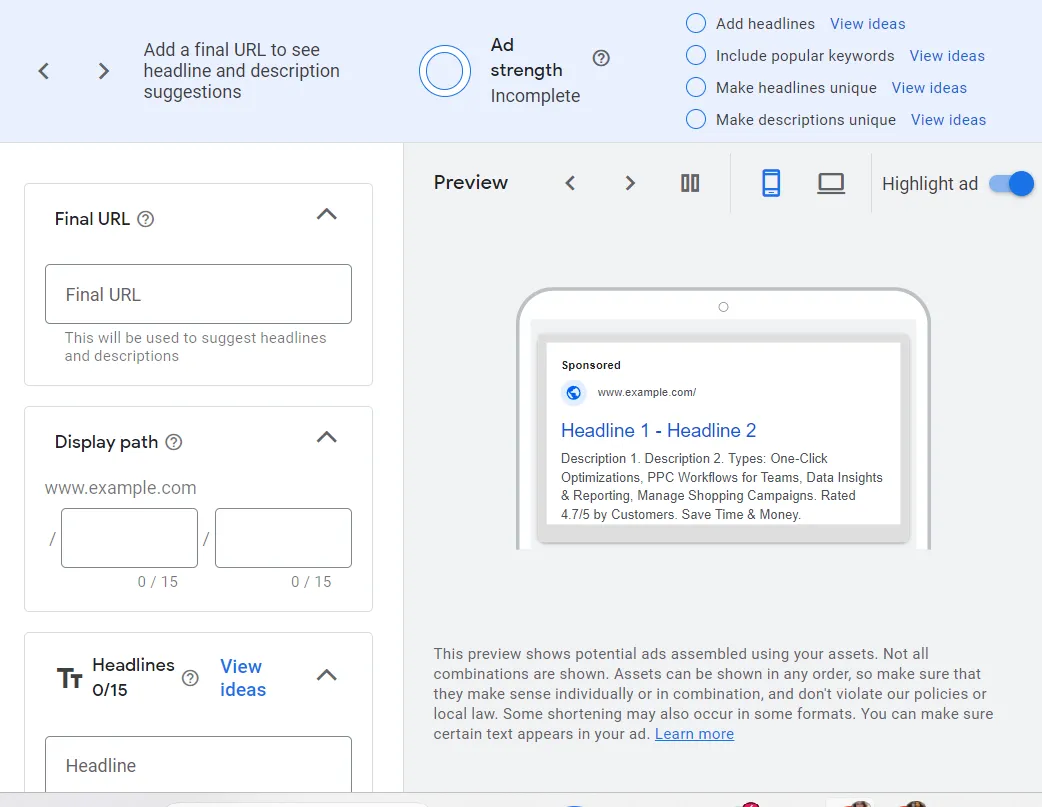Image resolution: width=1042 pixels, height=807 pixels.
Task: Select mobile device preview
Action: tap(771, 183)
